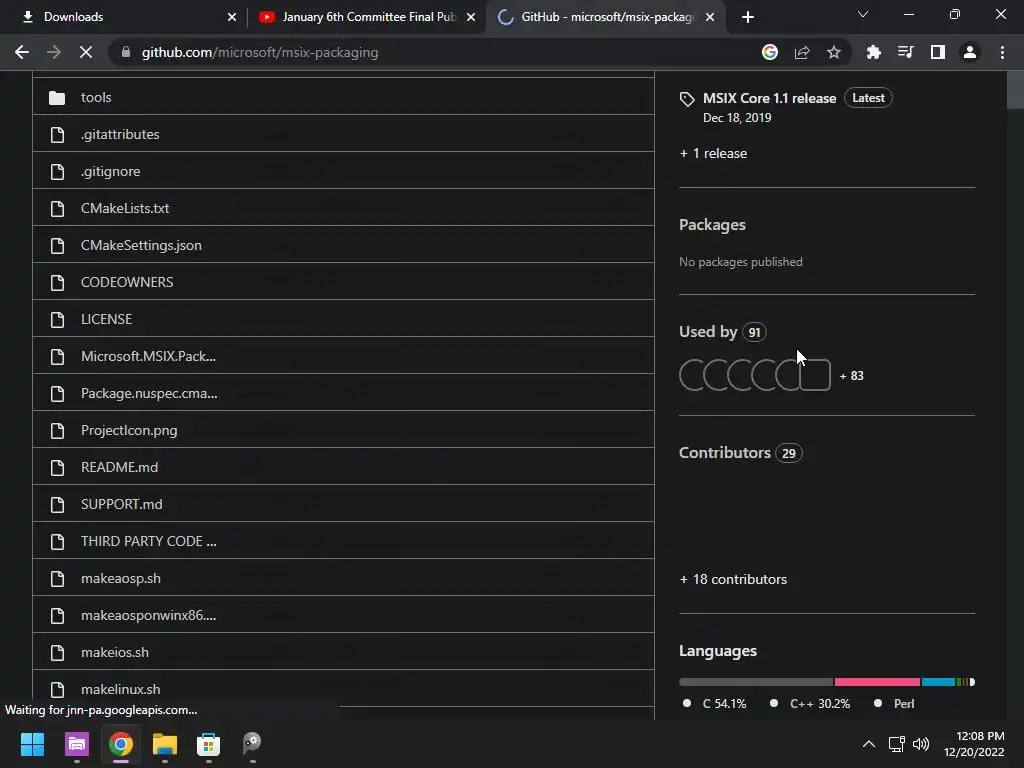Open the makeaosponwinx86 file
The image size is (1024, 768).
pyautogui.click(x=148, y=615)
